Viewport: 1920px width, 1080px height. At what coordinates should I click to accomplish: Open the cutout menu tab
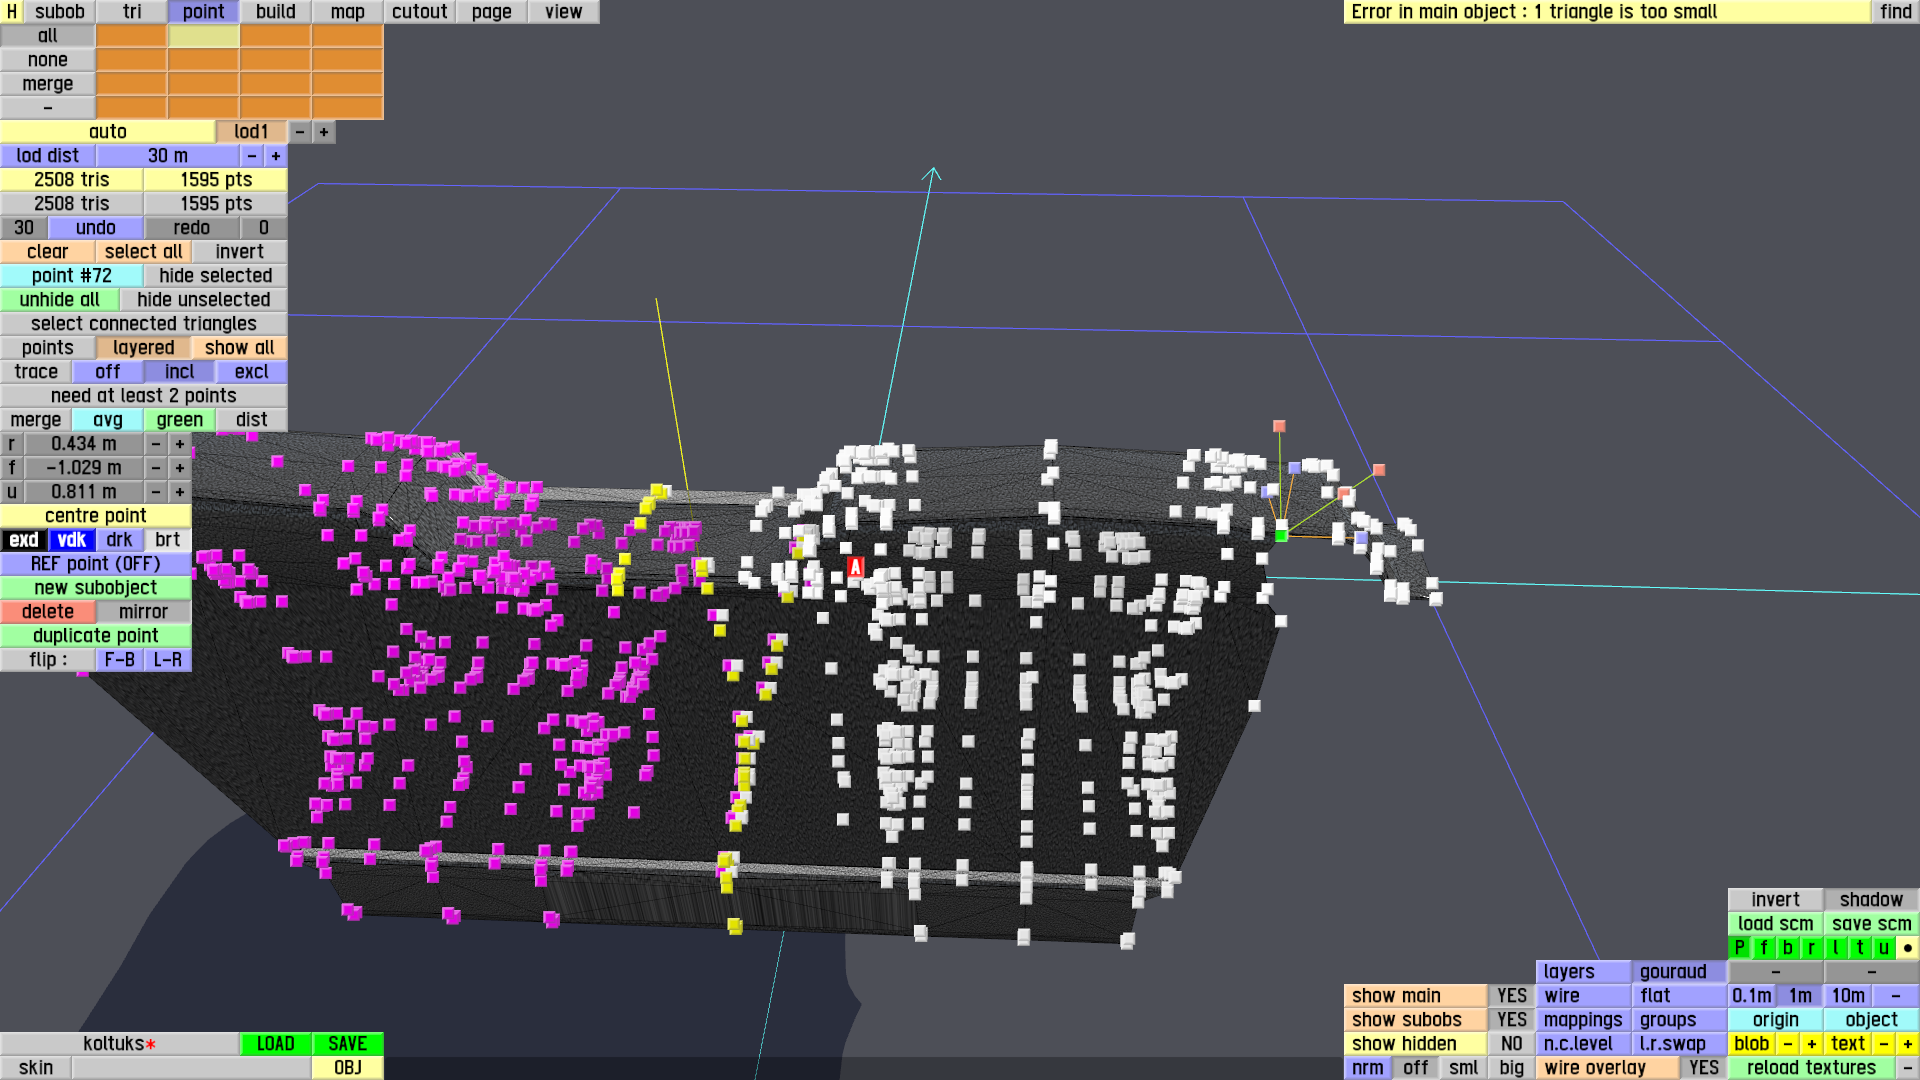click(x=419, y=12)
